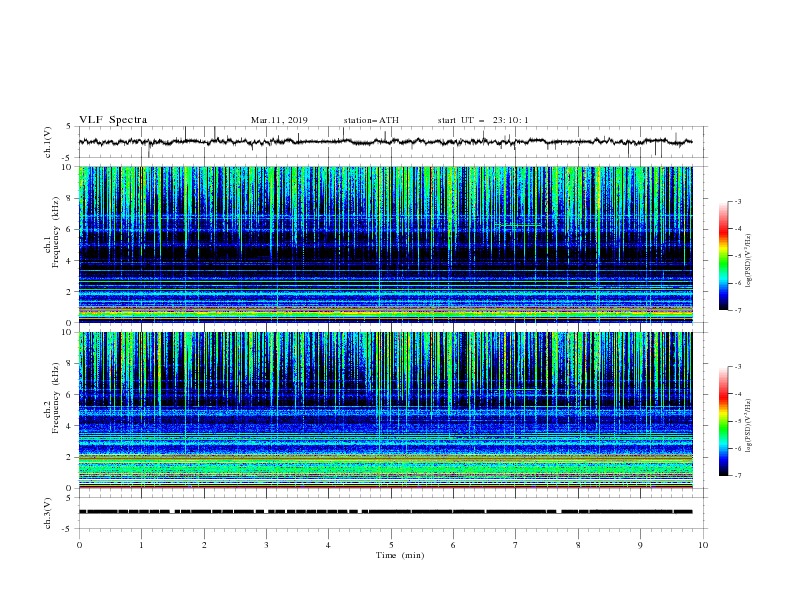Click the ch.2 spectrogram plot

click(385, 410)
